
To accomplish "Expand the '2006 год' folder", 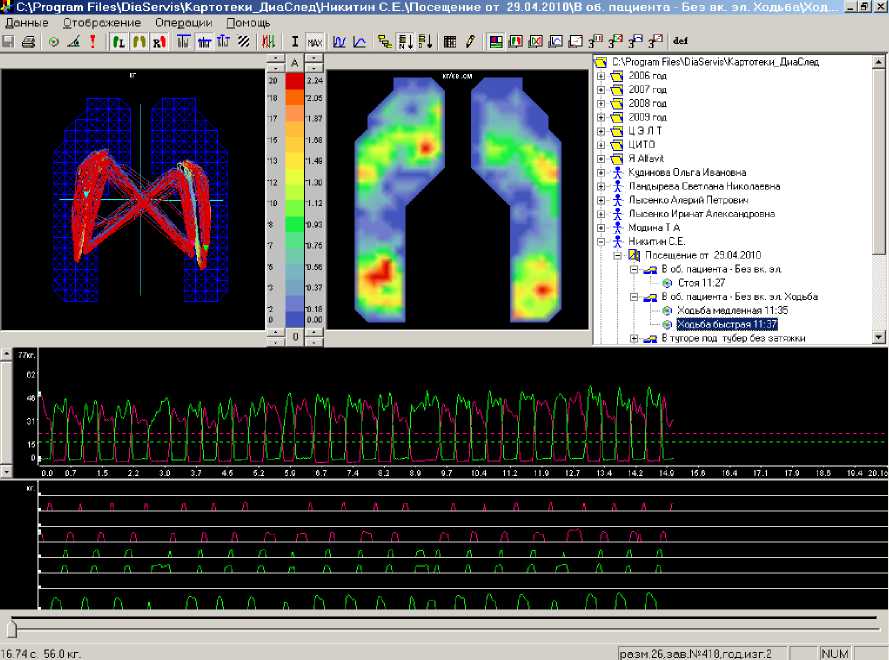I will (600, 76).
